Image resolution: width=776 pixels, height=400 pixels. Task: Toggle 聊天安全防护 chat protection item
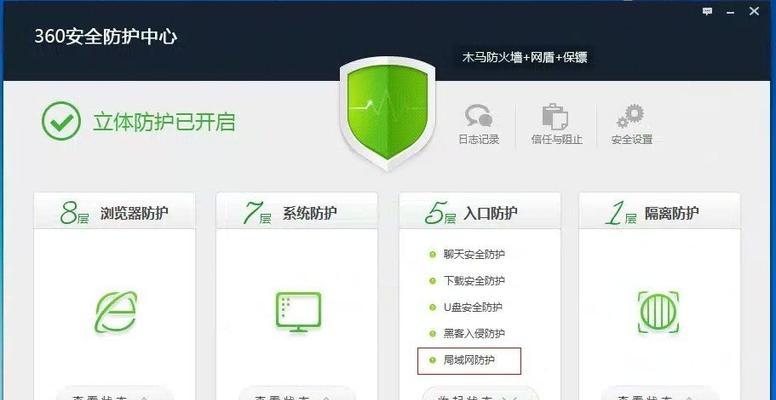click(468, 254)
